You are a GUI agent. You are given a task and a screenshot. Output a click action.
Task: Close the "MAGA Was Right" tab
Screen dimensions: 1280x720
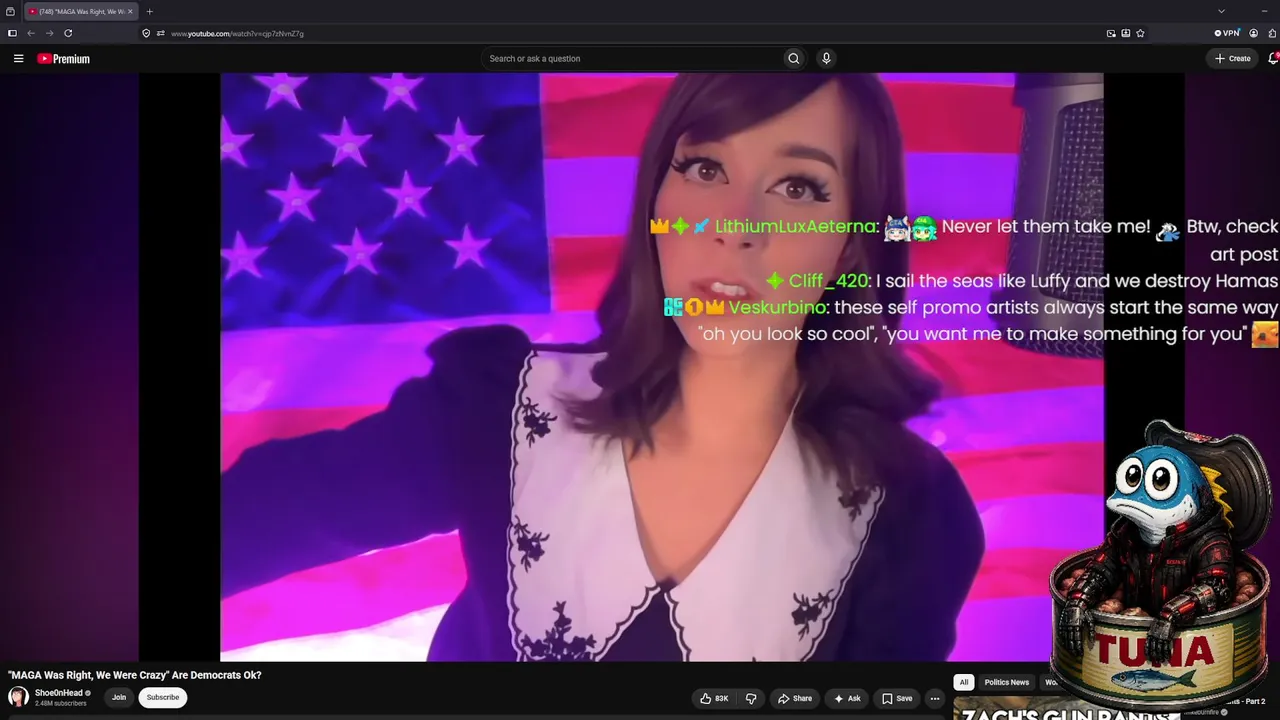click(130, 11)
